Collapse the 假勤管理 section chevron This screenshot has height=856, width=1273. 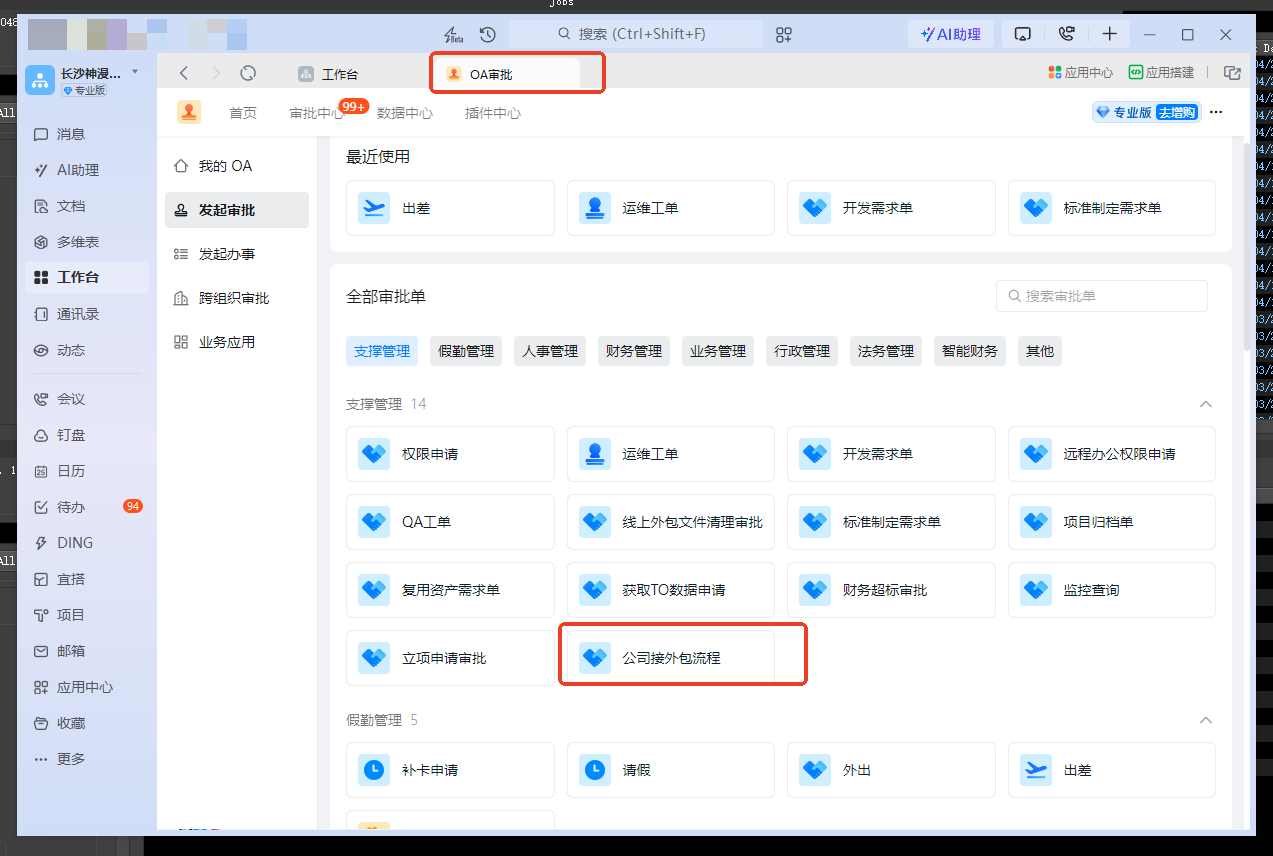point(1206,720)
